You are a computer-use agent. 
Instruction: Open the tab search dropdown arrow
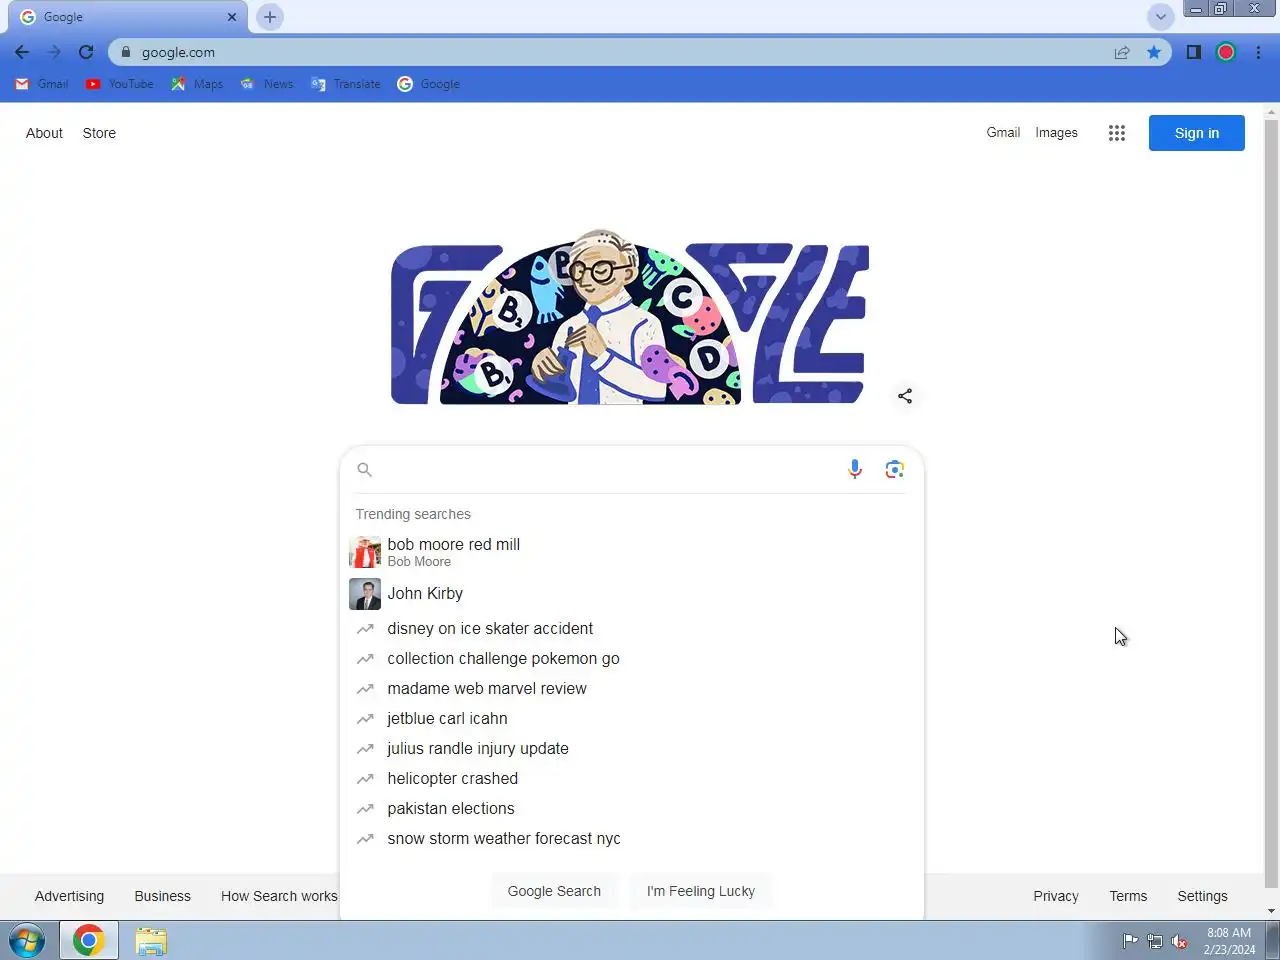point(1160,17)
